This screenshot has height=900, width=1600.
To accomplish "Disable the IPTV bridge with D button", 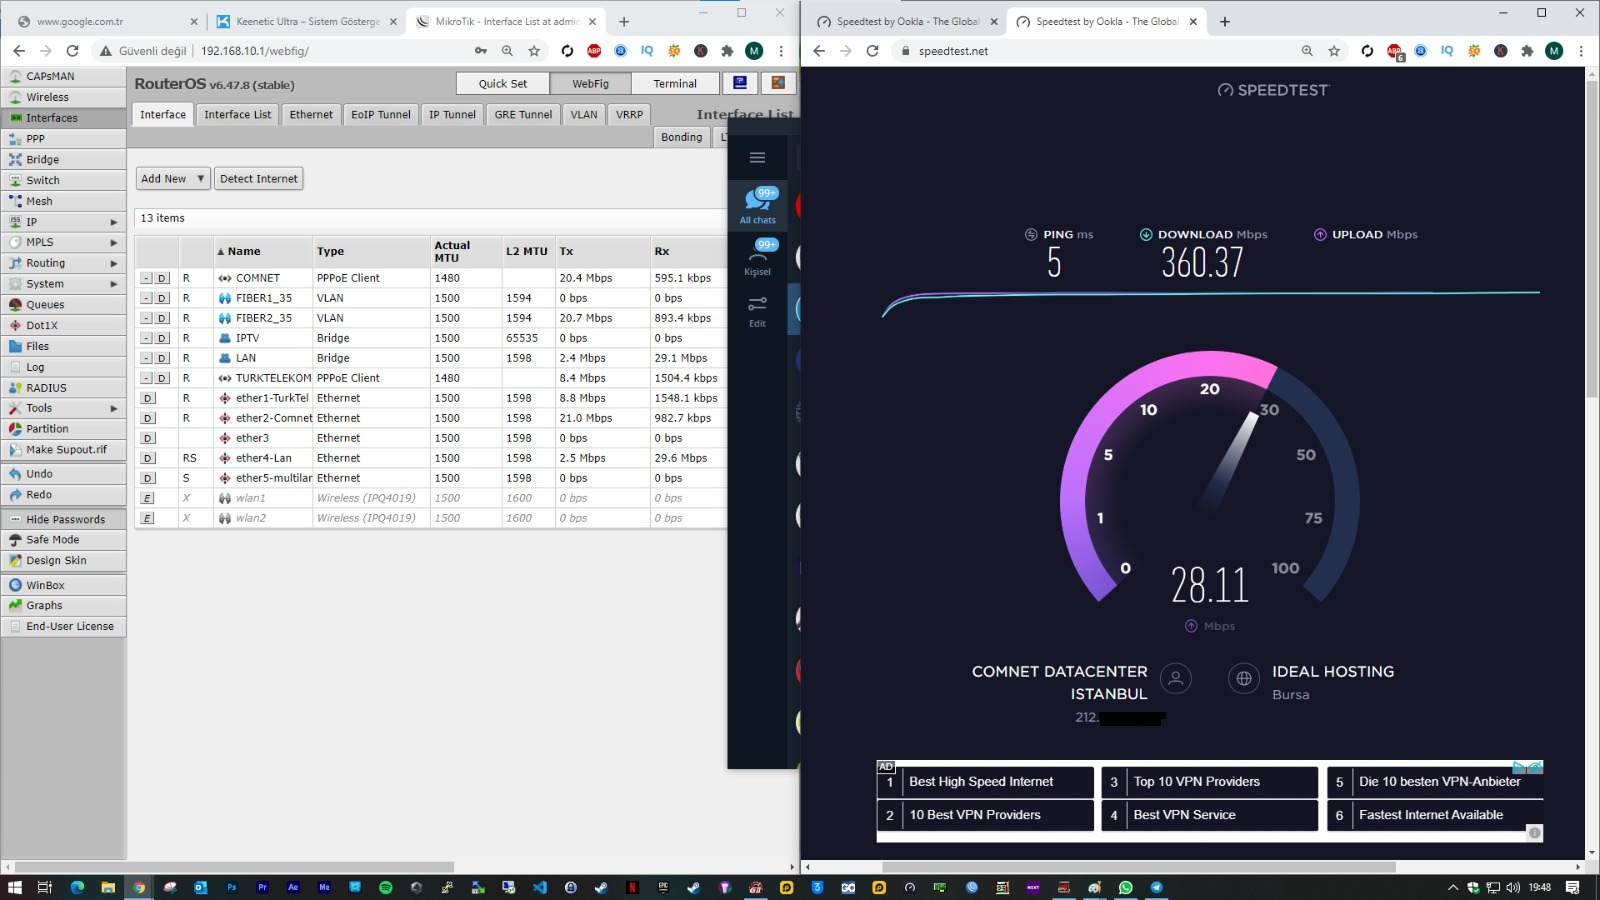I will tap(162, 338).
